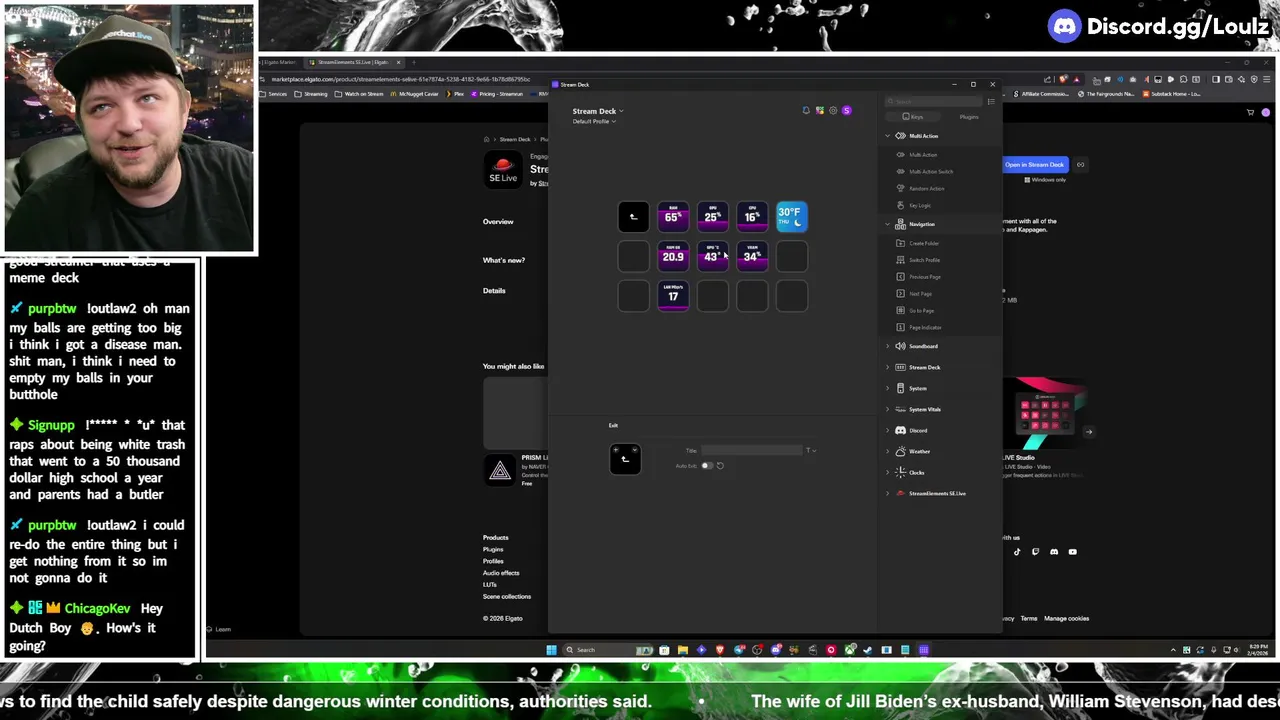The width and height of the screenshot is (1280, 720).
Task: Open the Details section on marketplace page
Action: pos(494,291)
